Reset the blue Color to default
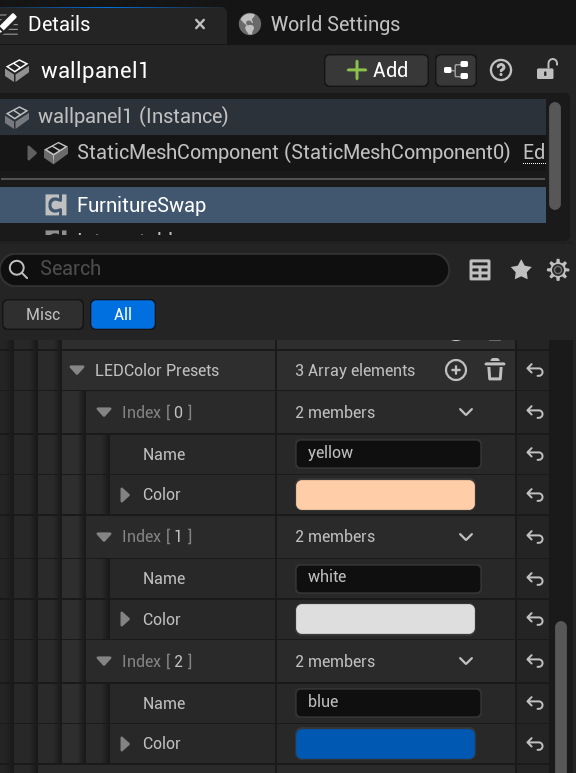The width and height of the screenshot is (576, 773). 535,743
